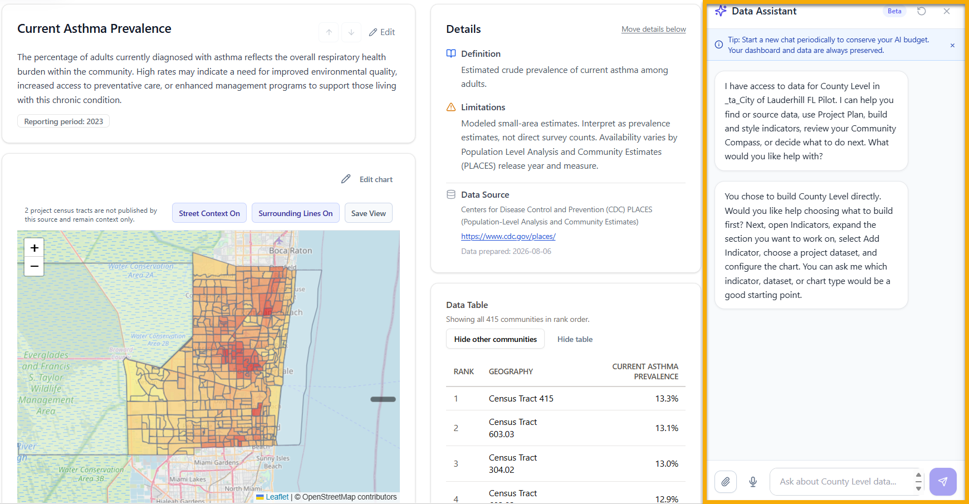This screenshot has width=969, height=504.
Task: Move indicator up with the up arrow
Action: coord(329,32)
